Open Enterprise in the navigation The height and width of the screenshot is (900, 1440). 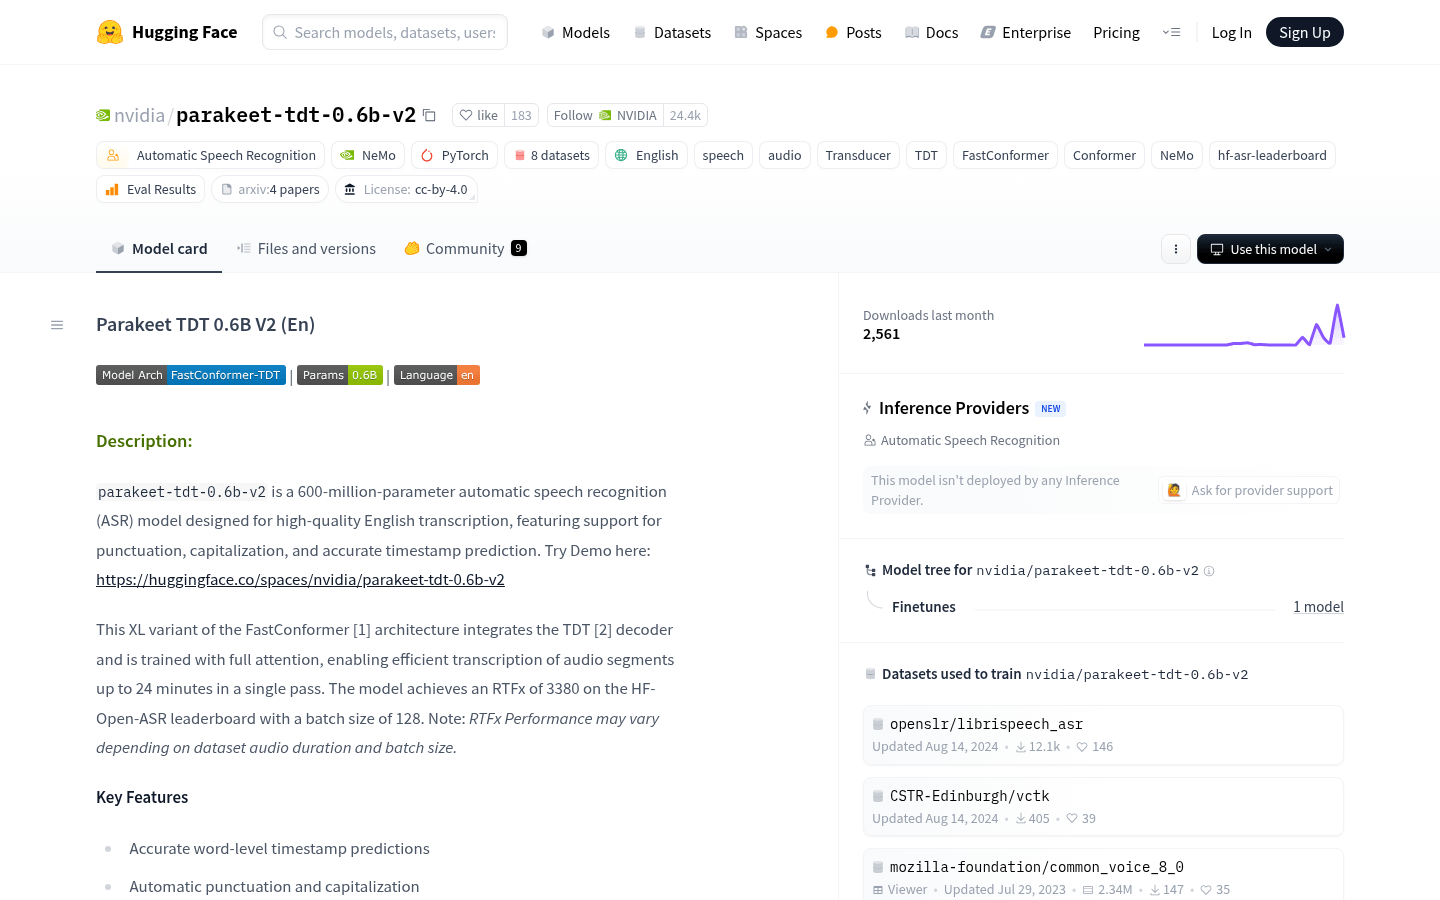1025,32
